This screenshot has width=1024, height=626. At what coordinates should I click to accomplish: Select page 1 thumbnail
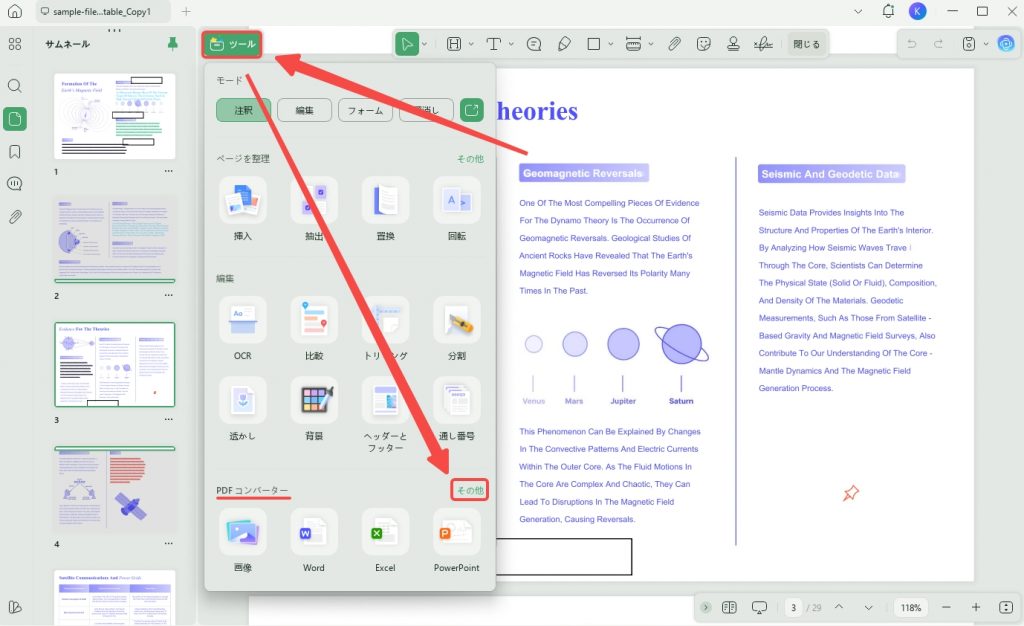[x=114, y=116]
